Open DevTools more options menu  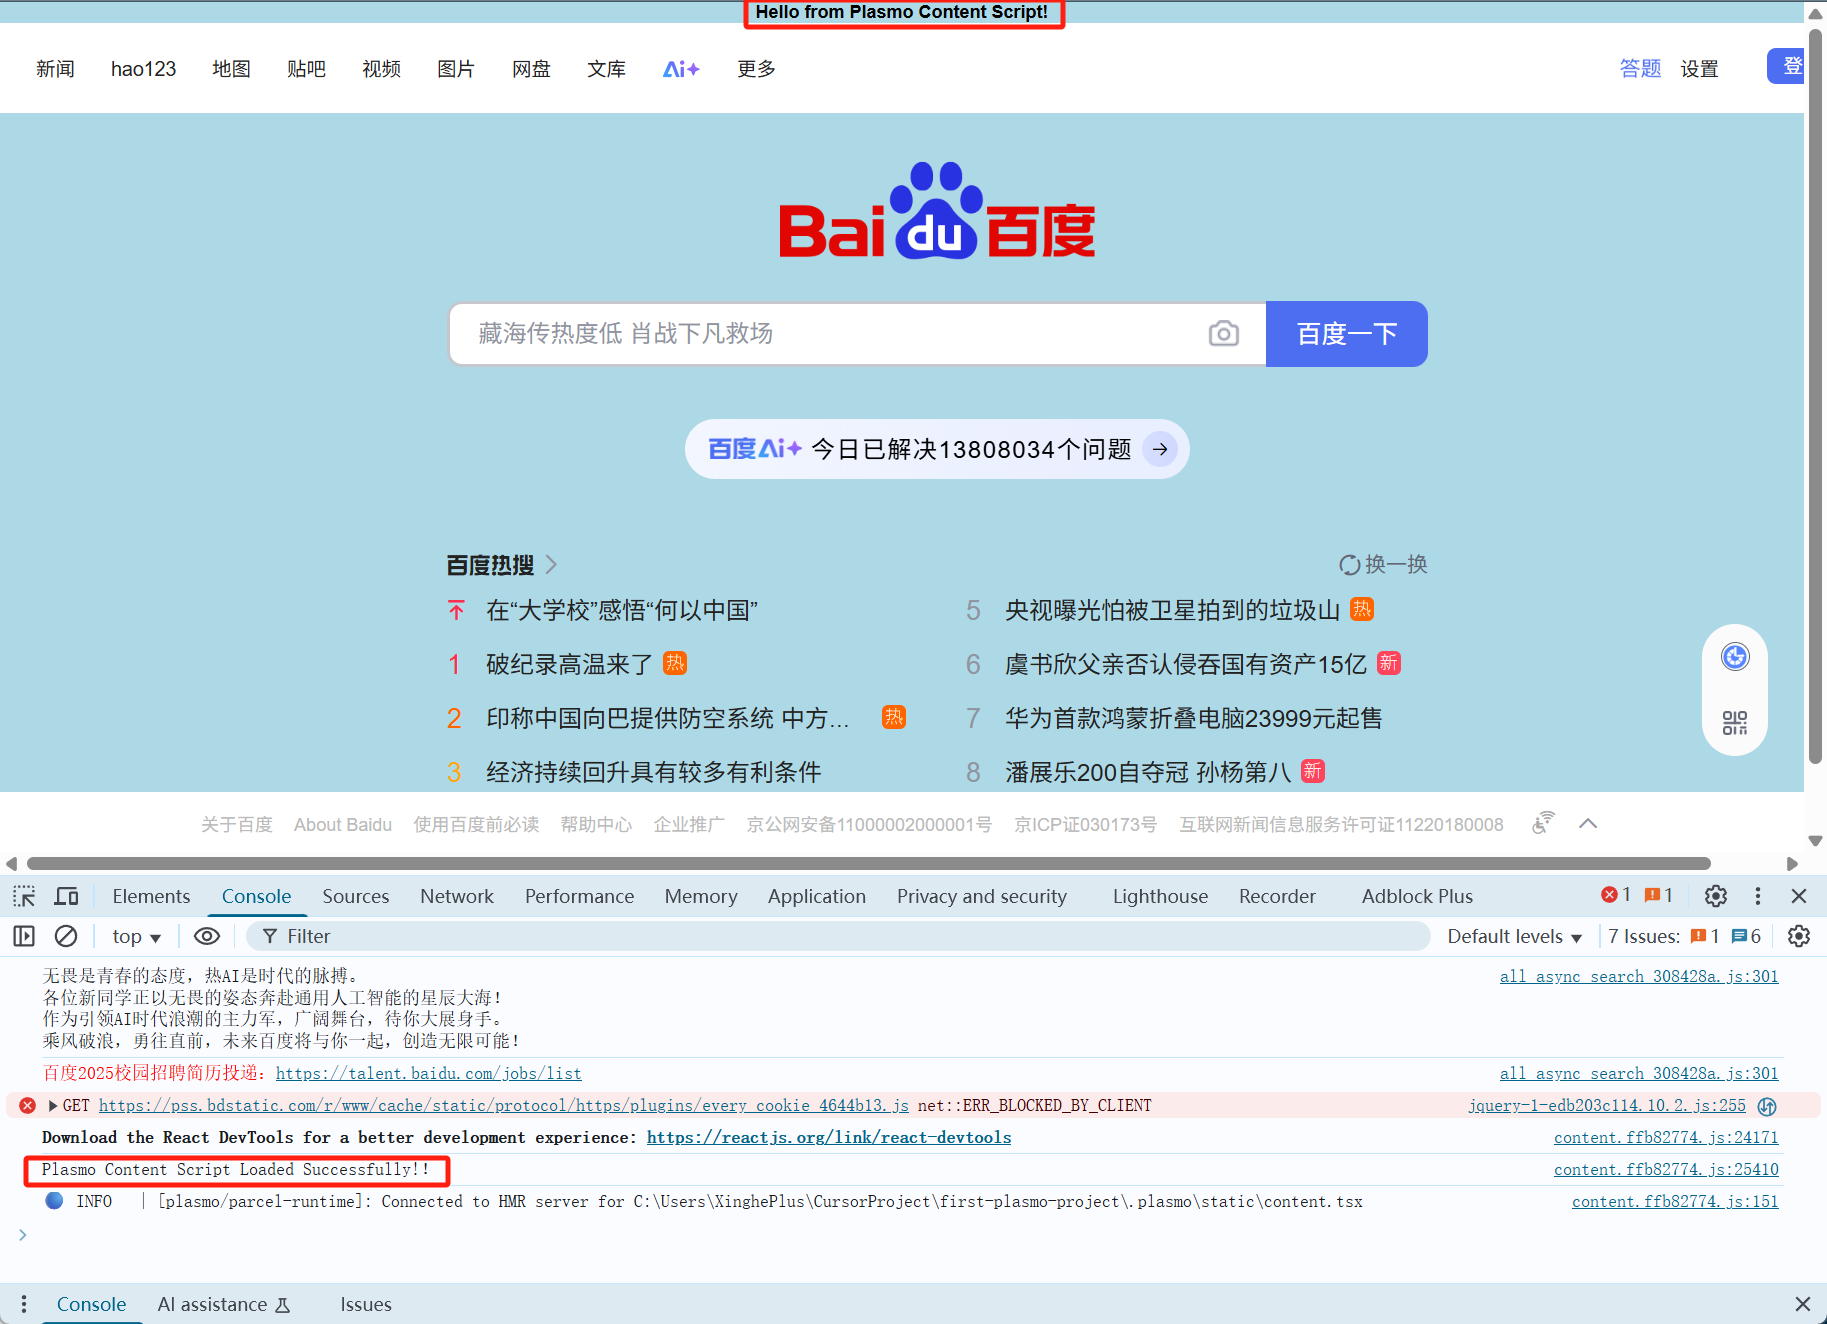coord(1758,896)
